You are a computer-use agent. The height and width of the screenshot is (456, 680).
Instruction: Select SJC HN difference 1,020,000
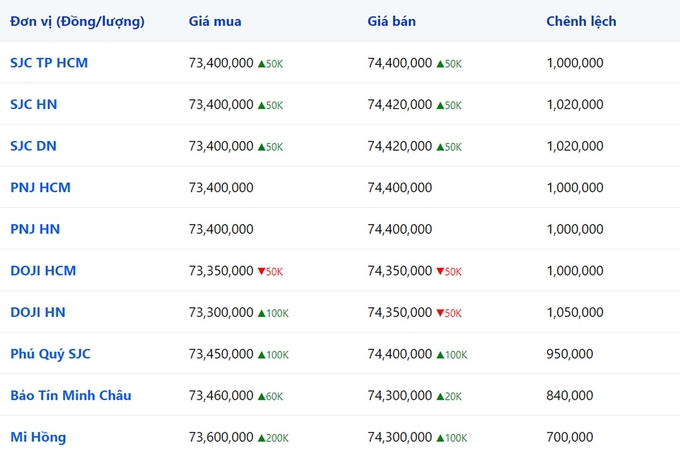pos(575,105)
